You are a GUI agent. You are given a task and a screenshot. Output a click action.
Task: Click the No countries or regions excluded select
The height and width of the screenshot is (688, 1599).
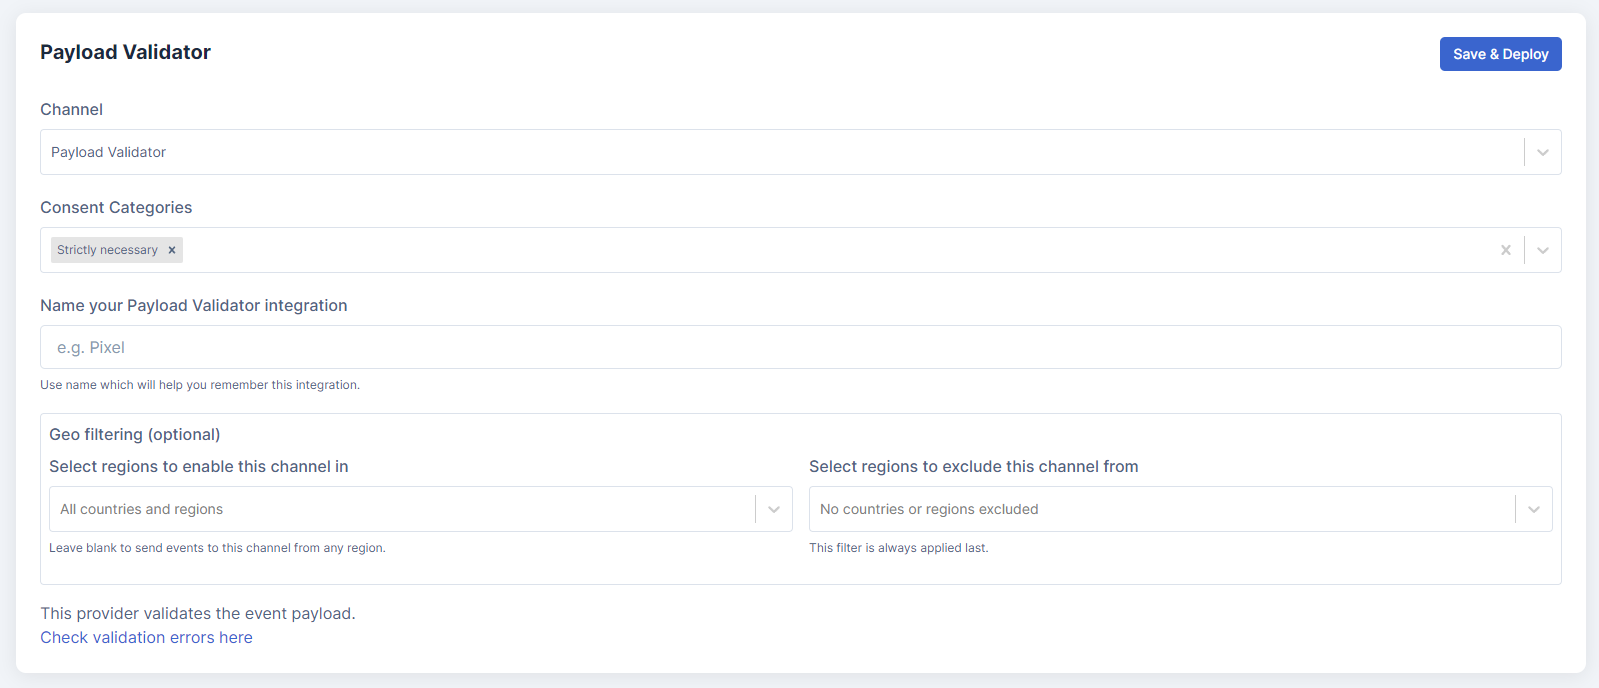point(1160,509)
